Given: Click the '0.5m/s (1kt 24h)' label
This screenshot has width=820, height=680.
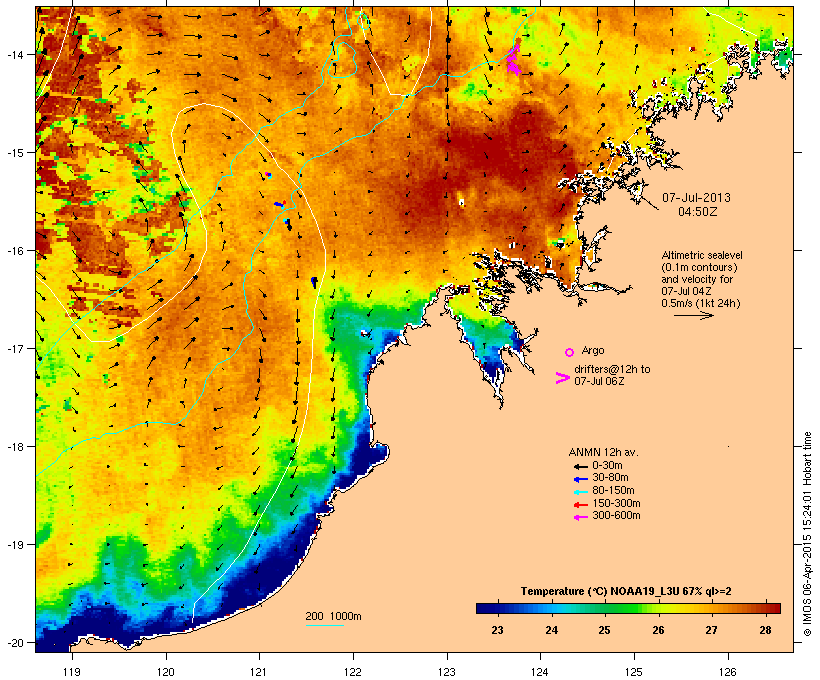Looking at the screenshot, I should pyautogui.click(x=701, y=303).
